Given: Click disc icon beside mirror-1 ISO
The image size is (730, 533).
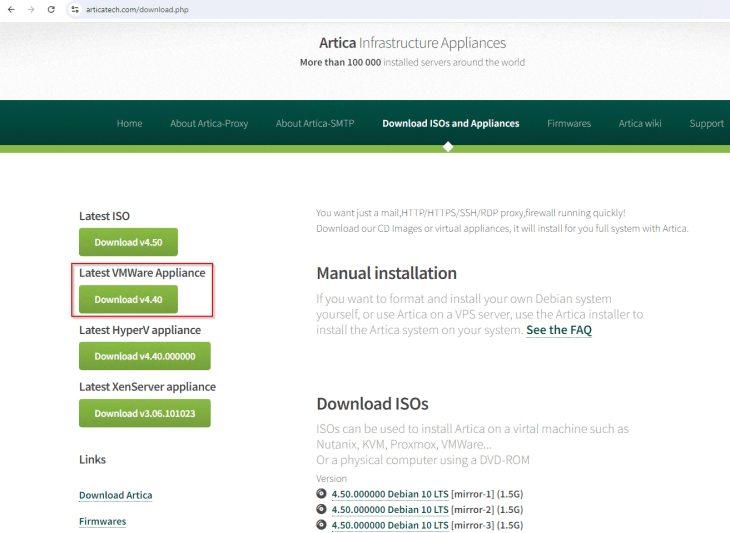Looking at the screenshot, I should (x=322, y=493).
